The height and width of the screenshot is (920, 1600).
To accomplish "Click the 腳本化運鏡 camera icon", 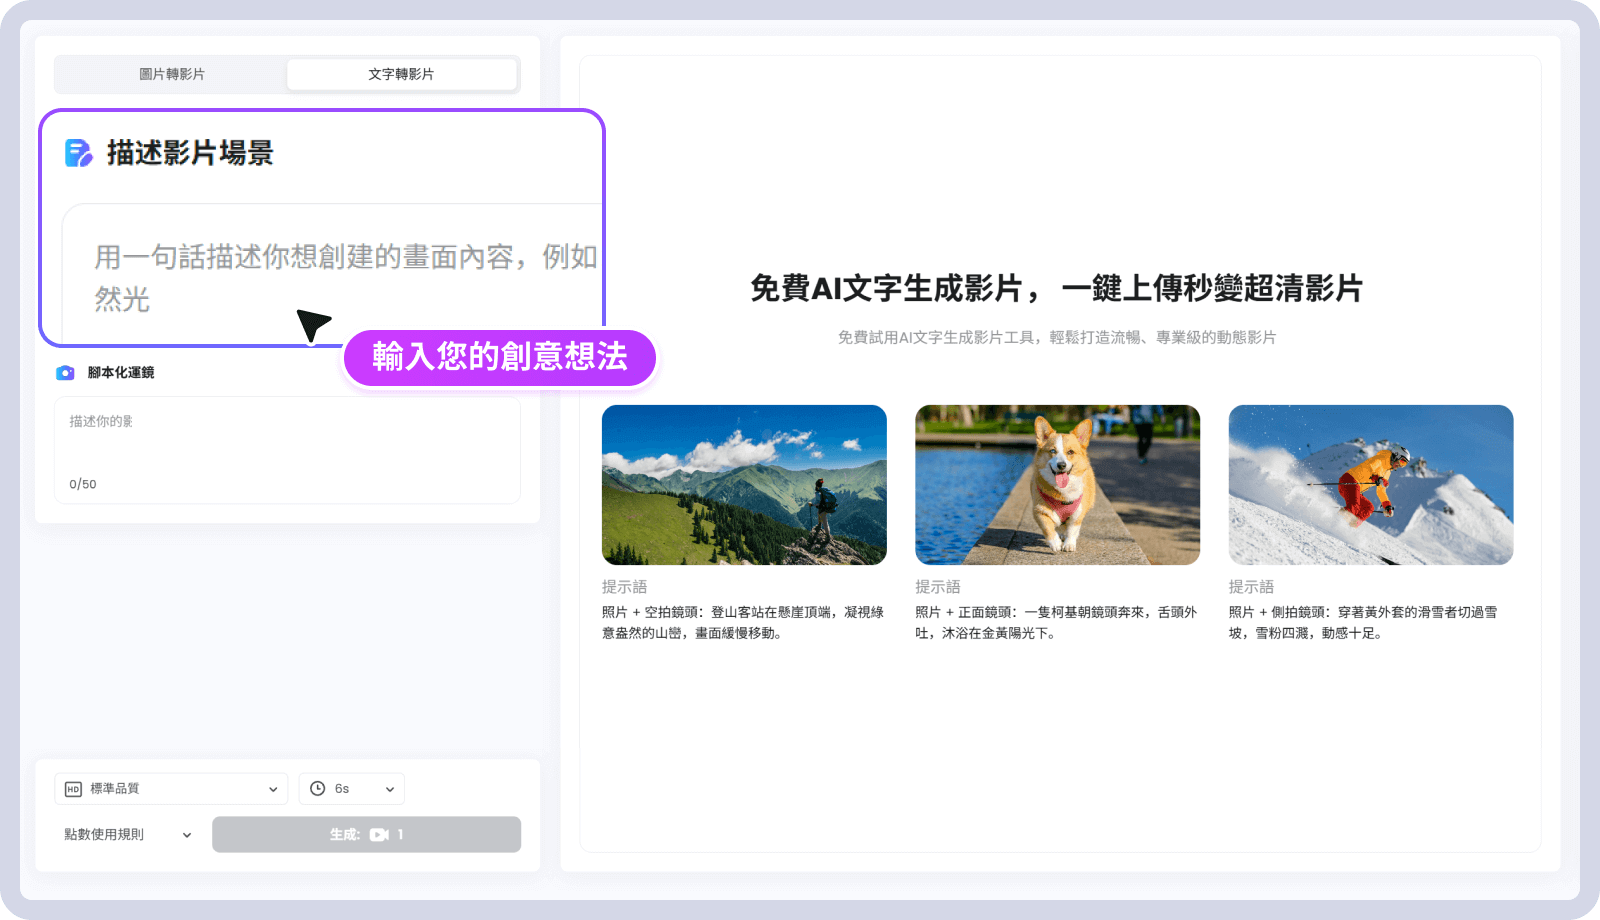I will click(65, 373).
